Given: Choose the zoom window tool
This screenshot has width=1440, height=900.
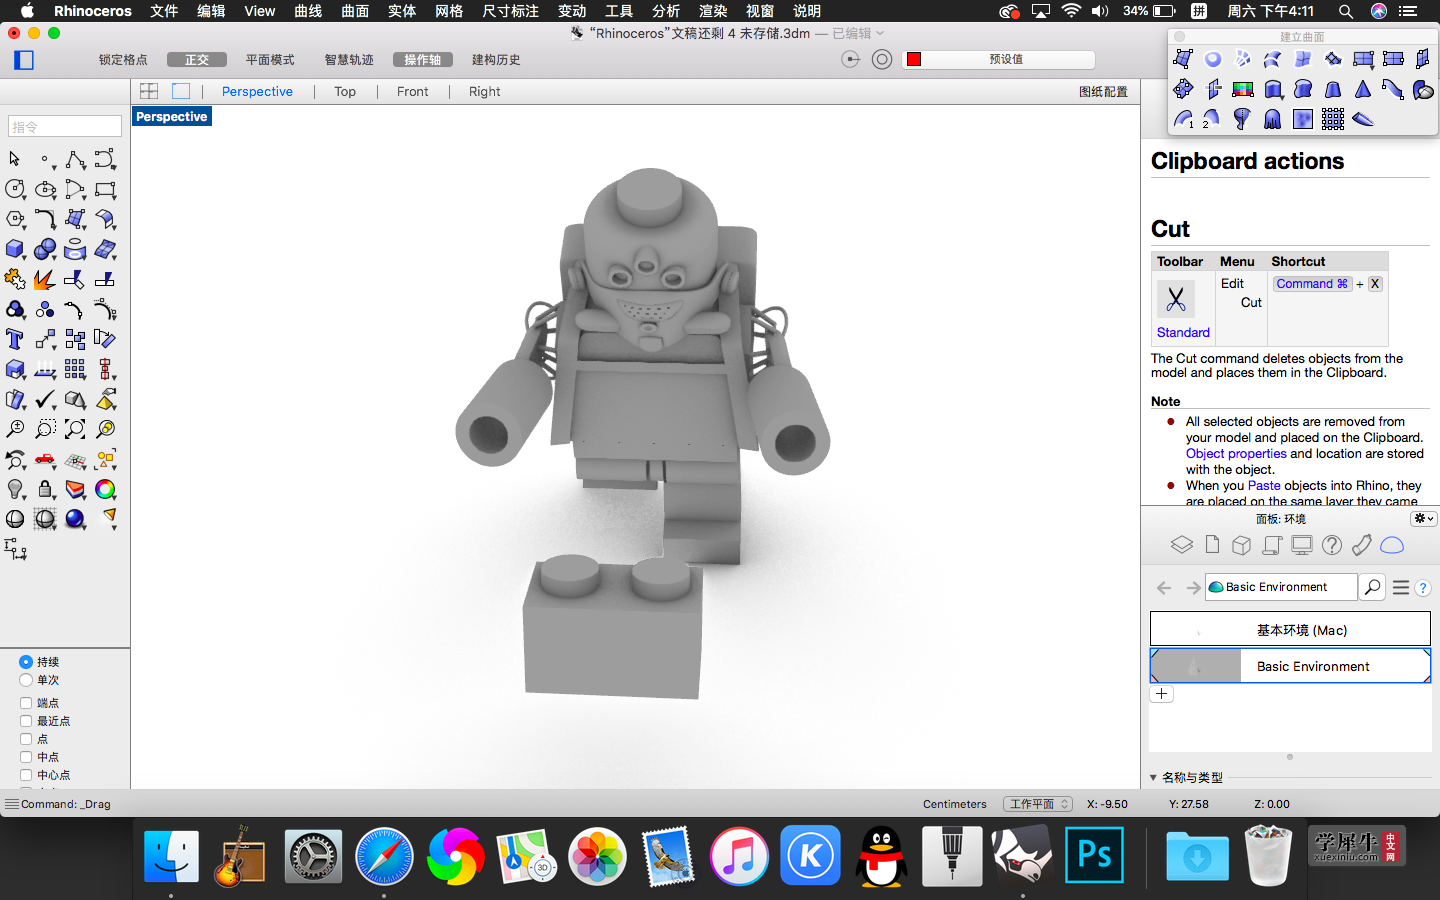Looking at the screenshot, I should coord(45,429).
